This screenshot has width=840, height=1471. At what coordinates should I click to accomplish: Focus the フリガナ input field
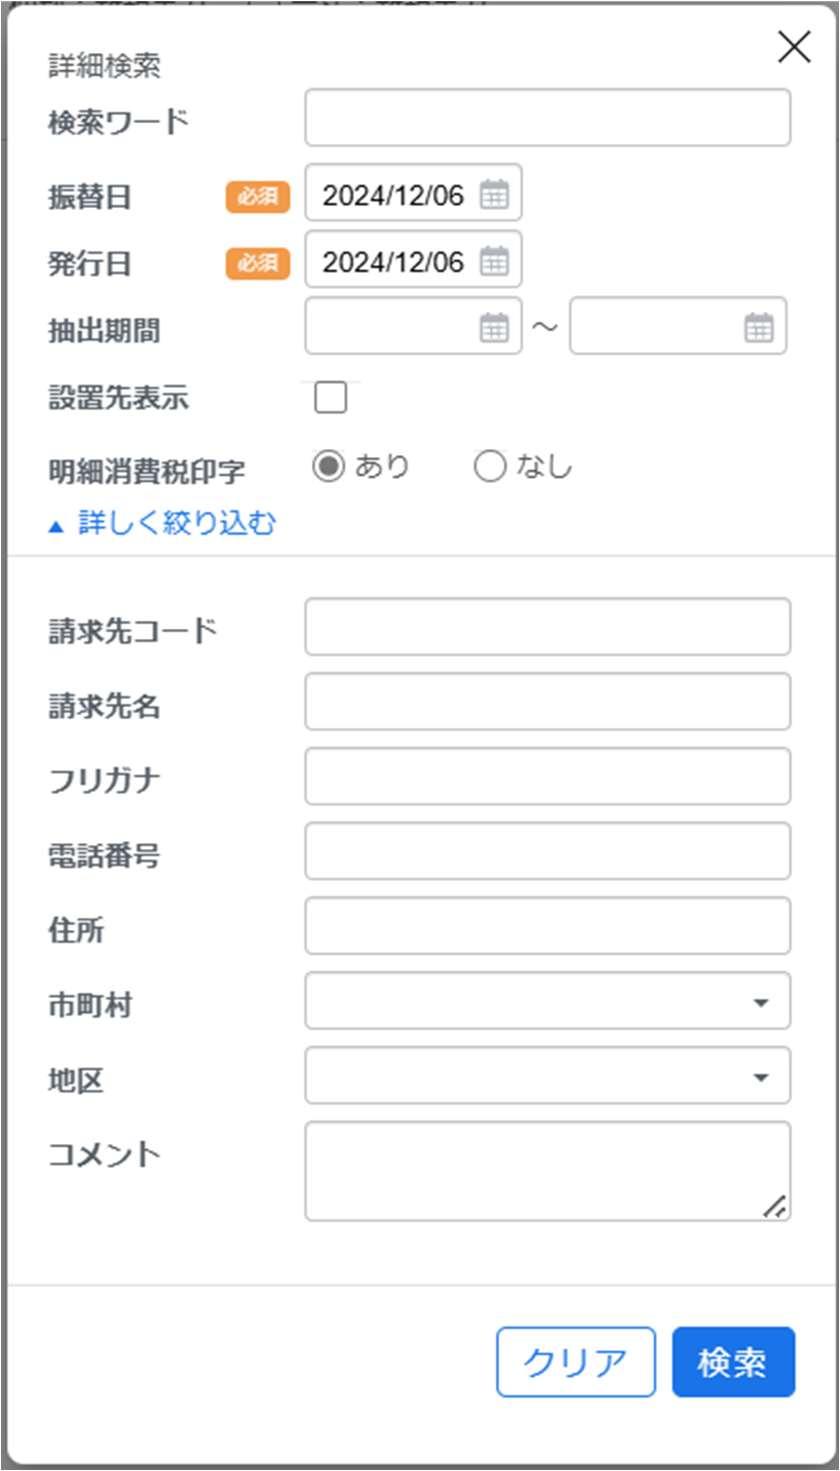click(548, 776)
